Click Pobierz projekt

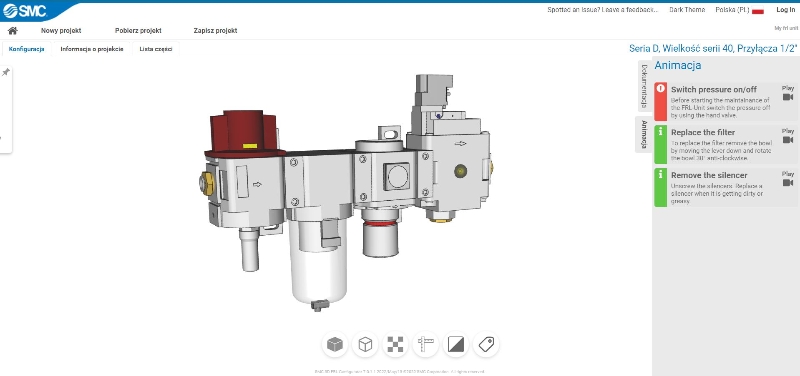[x=138, y=31]
